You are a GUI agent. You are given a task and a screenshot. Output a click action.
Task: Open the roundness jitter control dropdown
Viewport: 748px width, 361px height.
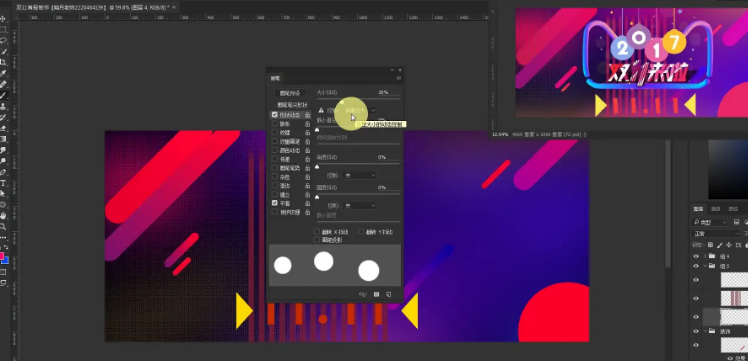tap(360, 206)
